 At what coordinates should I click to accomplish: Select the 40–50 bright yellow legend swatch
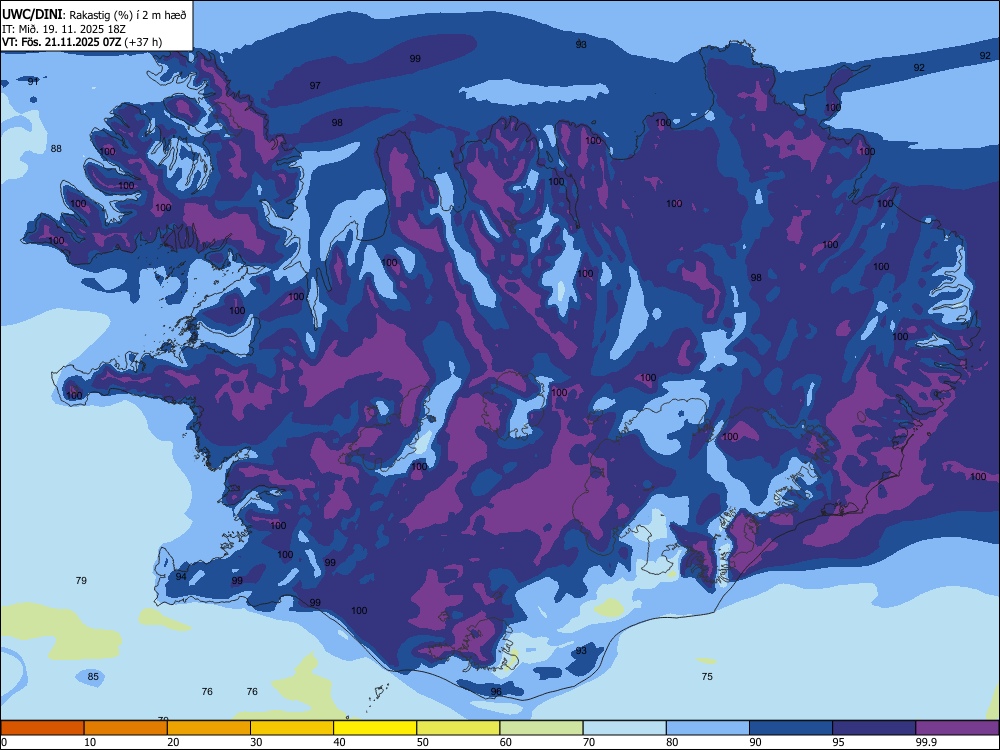[375, 728]
